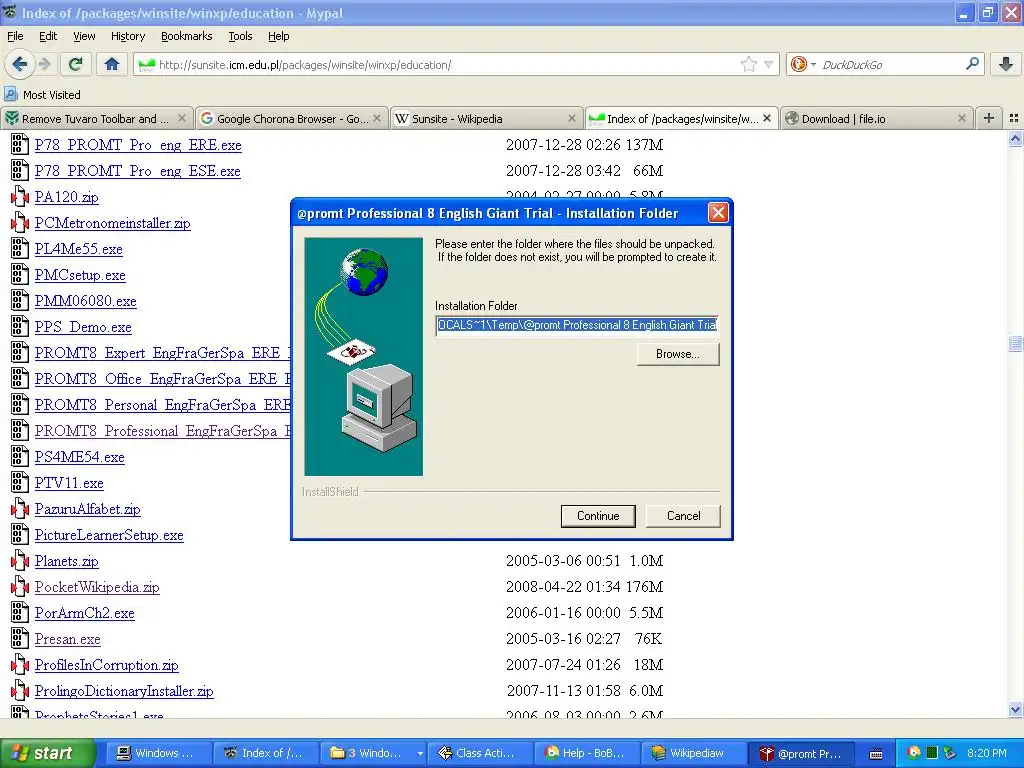Open the tab groups grid icon
Image resolution: width=1024 pixels, height=768 pixels.
1014,118
